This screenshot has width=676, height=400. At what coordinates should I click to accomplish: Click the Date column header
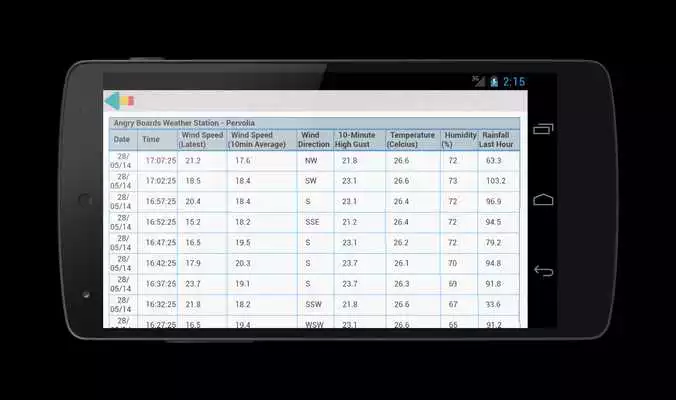pos(122,139)
